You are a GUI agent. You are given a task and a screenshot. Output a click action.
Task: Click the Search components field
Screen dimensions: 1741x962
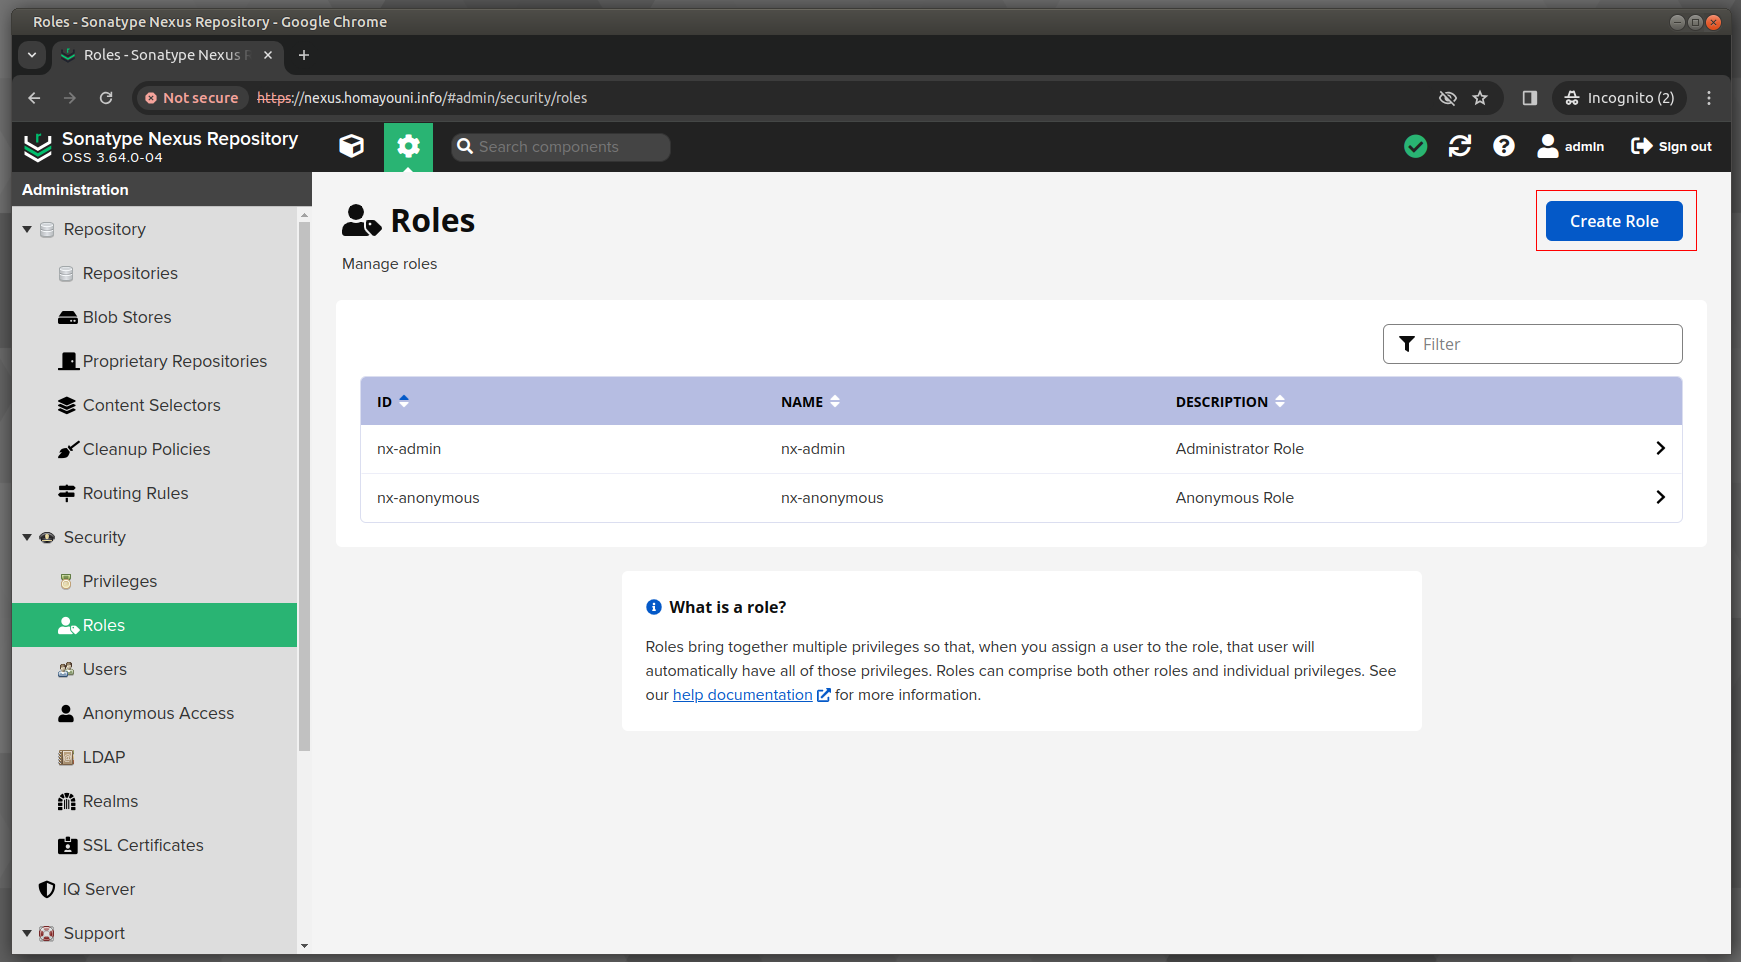(560, 147)
